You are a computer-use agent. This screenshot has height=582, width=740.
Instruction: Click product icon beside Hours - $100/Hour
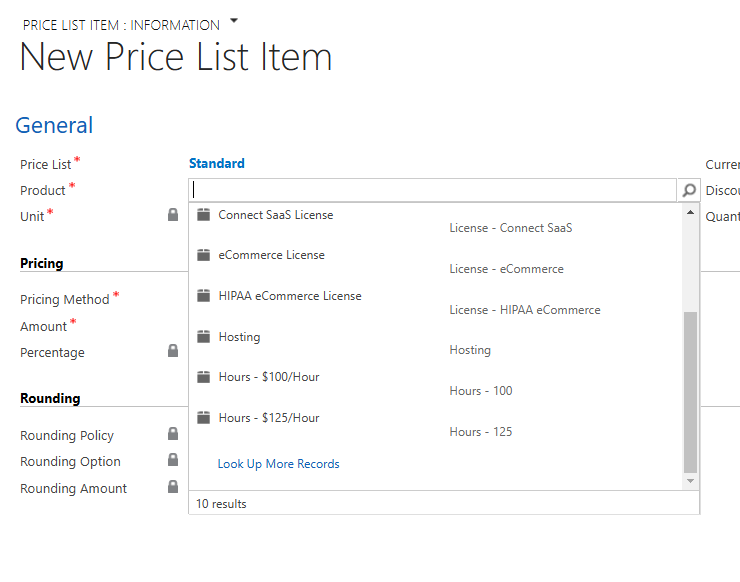[x=203, y=377]
